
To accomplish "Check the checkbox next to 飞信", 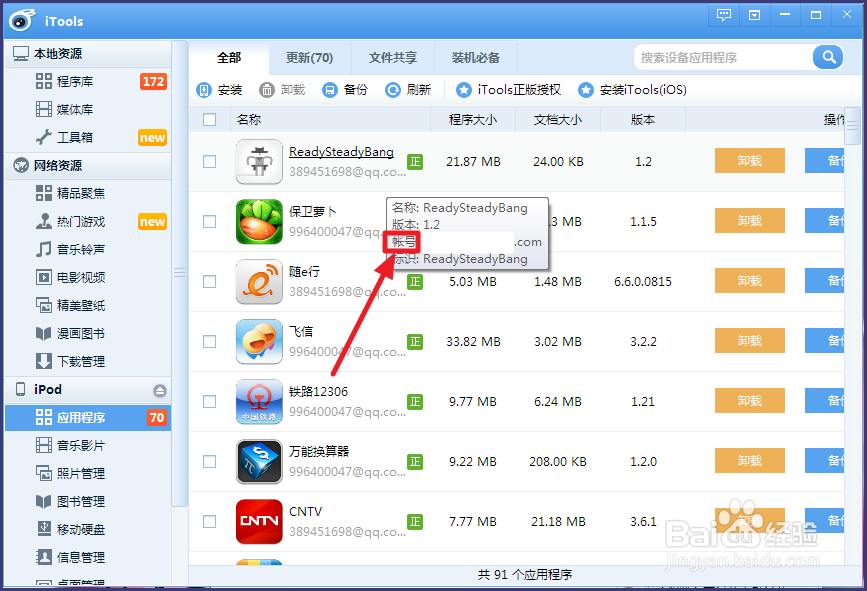I will 209,341.
